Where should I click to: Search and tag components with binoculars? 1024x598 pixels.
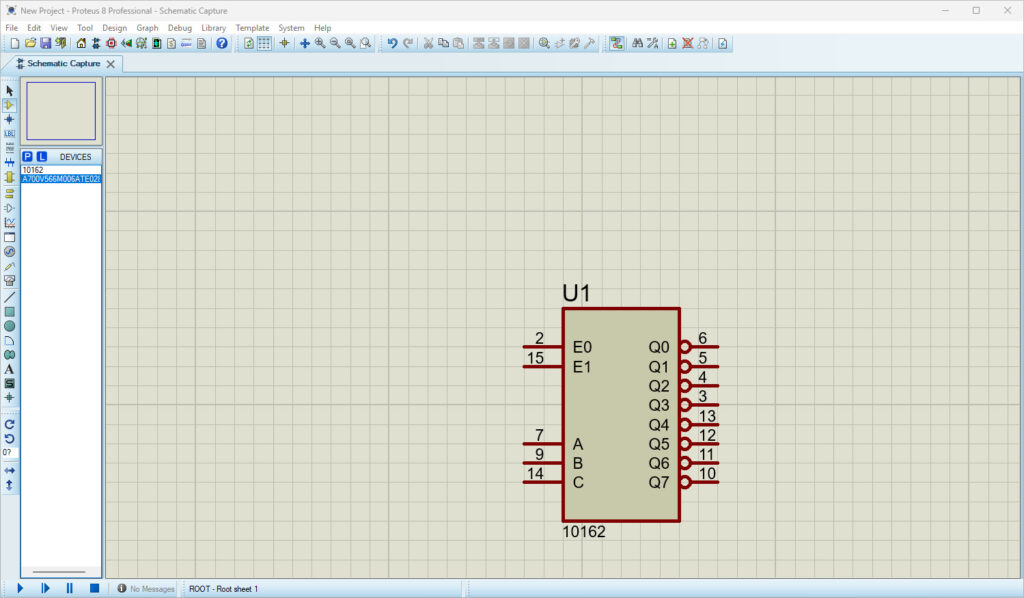point(638,44)
